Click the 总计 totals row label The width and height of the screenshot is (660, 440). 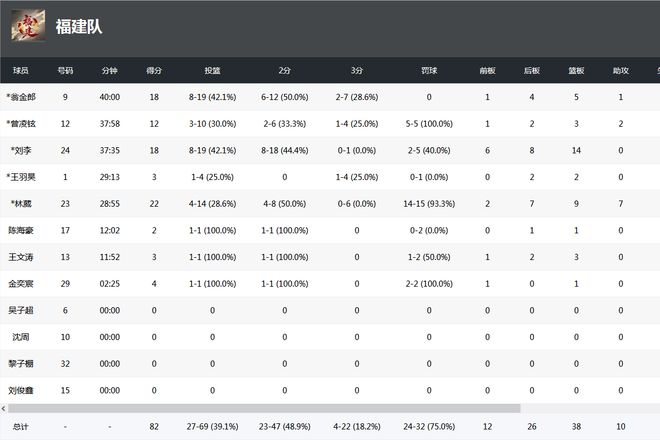click(x=21, y=427)
